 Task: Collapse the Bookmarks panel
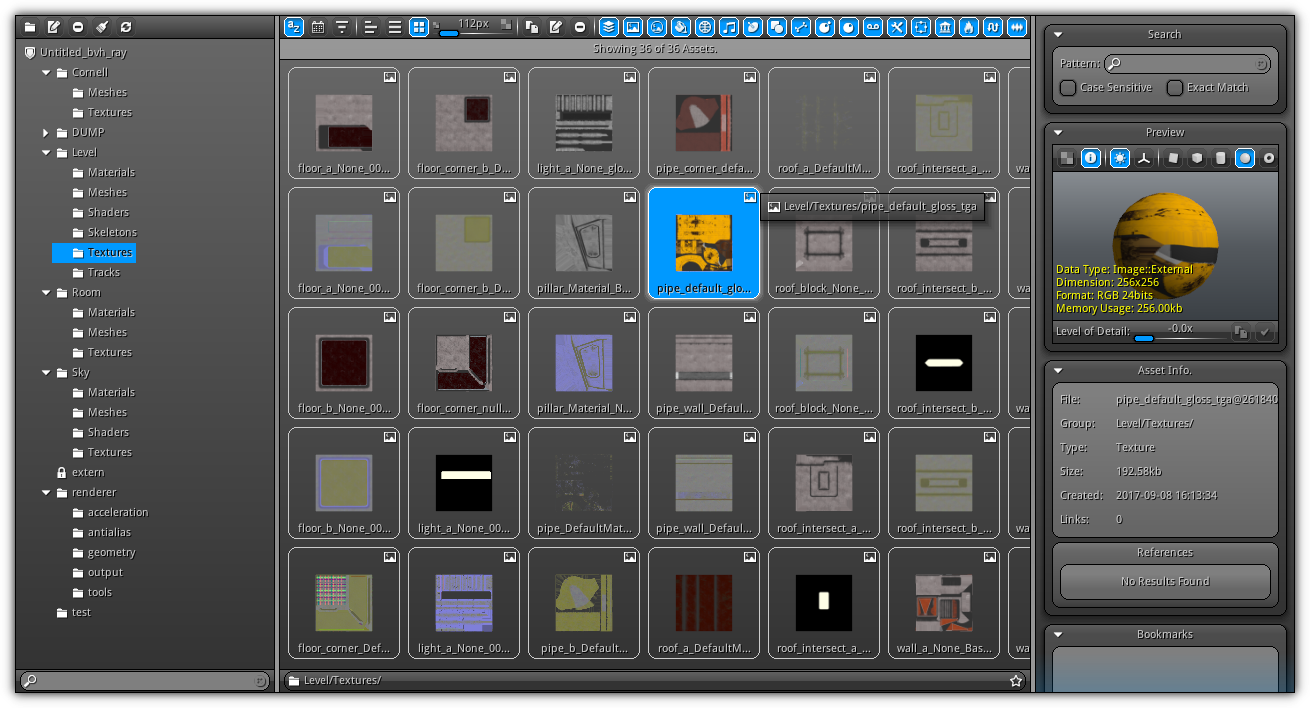click(x=1058, y=634)
